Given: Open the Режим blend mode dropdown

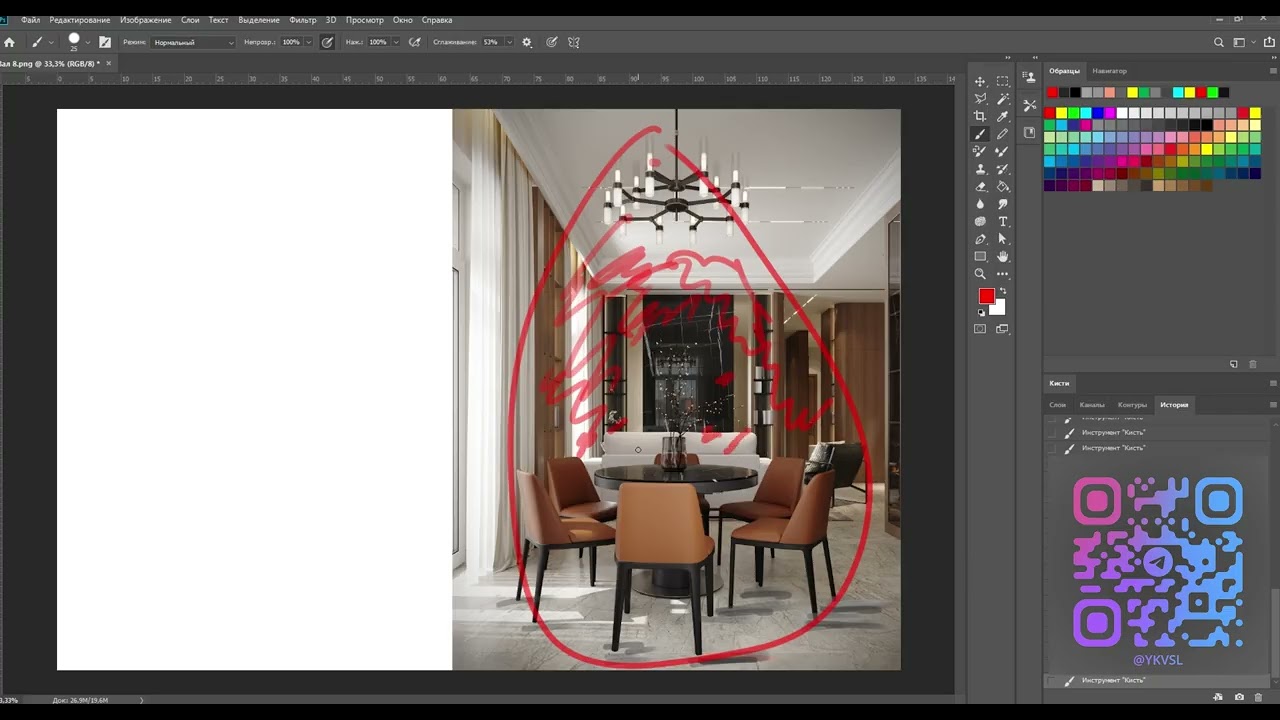Looking at the screenshot, I should pyautogui.click(x=194, y=42).
